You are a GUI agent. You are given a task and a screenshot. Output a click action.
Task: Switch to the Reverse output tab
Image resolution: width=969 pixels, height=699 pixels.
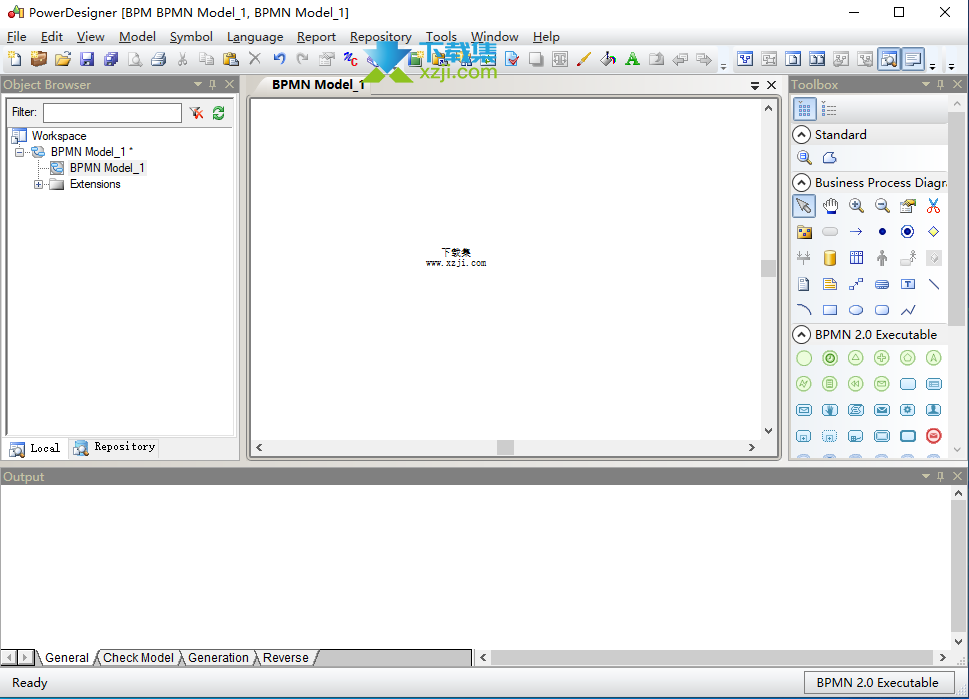click(x=286, y=658)
